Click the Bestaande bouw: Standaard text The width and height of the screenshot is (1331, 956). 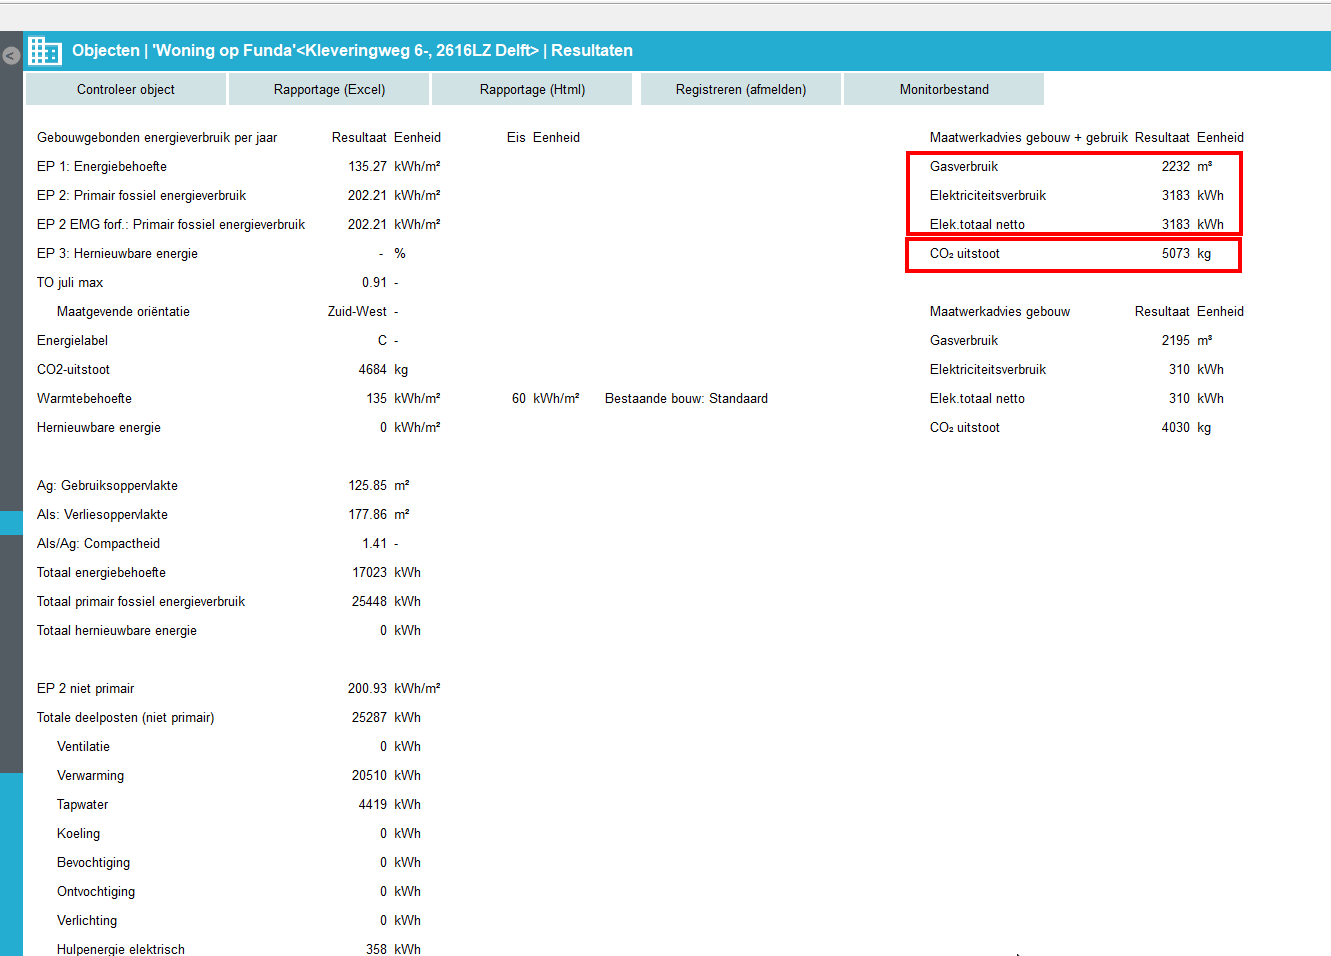(x=686, y=399)
